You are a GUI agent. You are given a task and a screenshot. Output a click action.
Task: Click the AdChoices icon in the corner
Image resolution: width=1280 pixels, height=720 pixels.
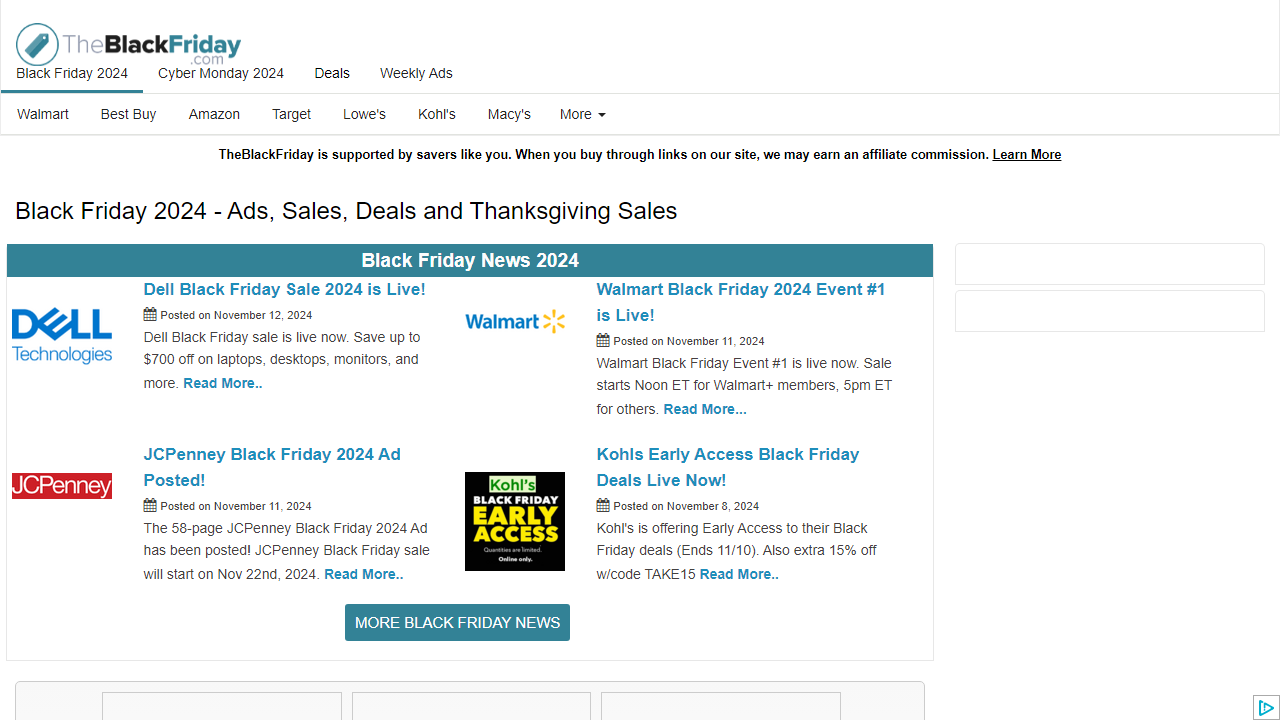pos(1267,708)
